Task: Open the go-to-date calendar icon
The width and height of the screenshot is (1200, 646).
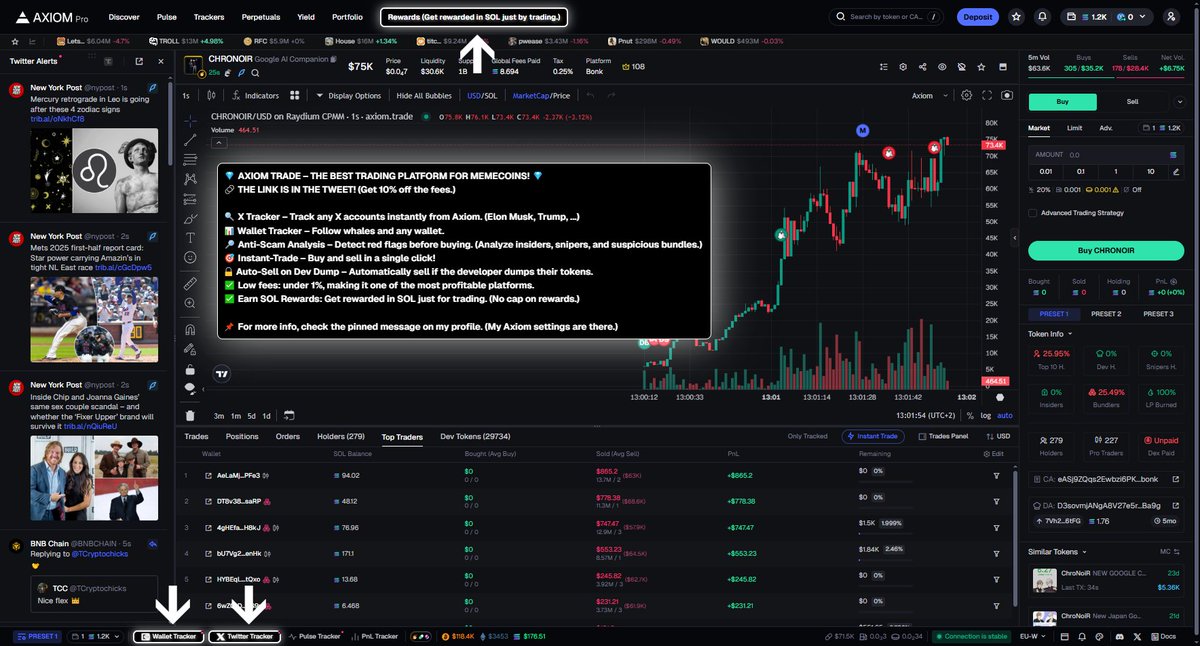Action: (x=289, y=415)
